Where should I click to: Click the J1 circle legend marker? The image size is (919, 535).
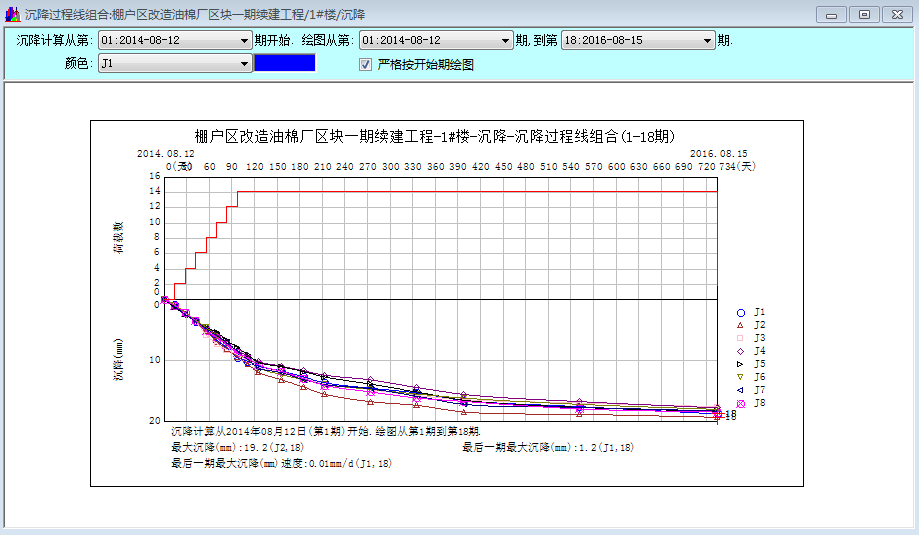coord(740,313)
